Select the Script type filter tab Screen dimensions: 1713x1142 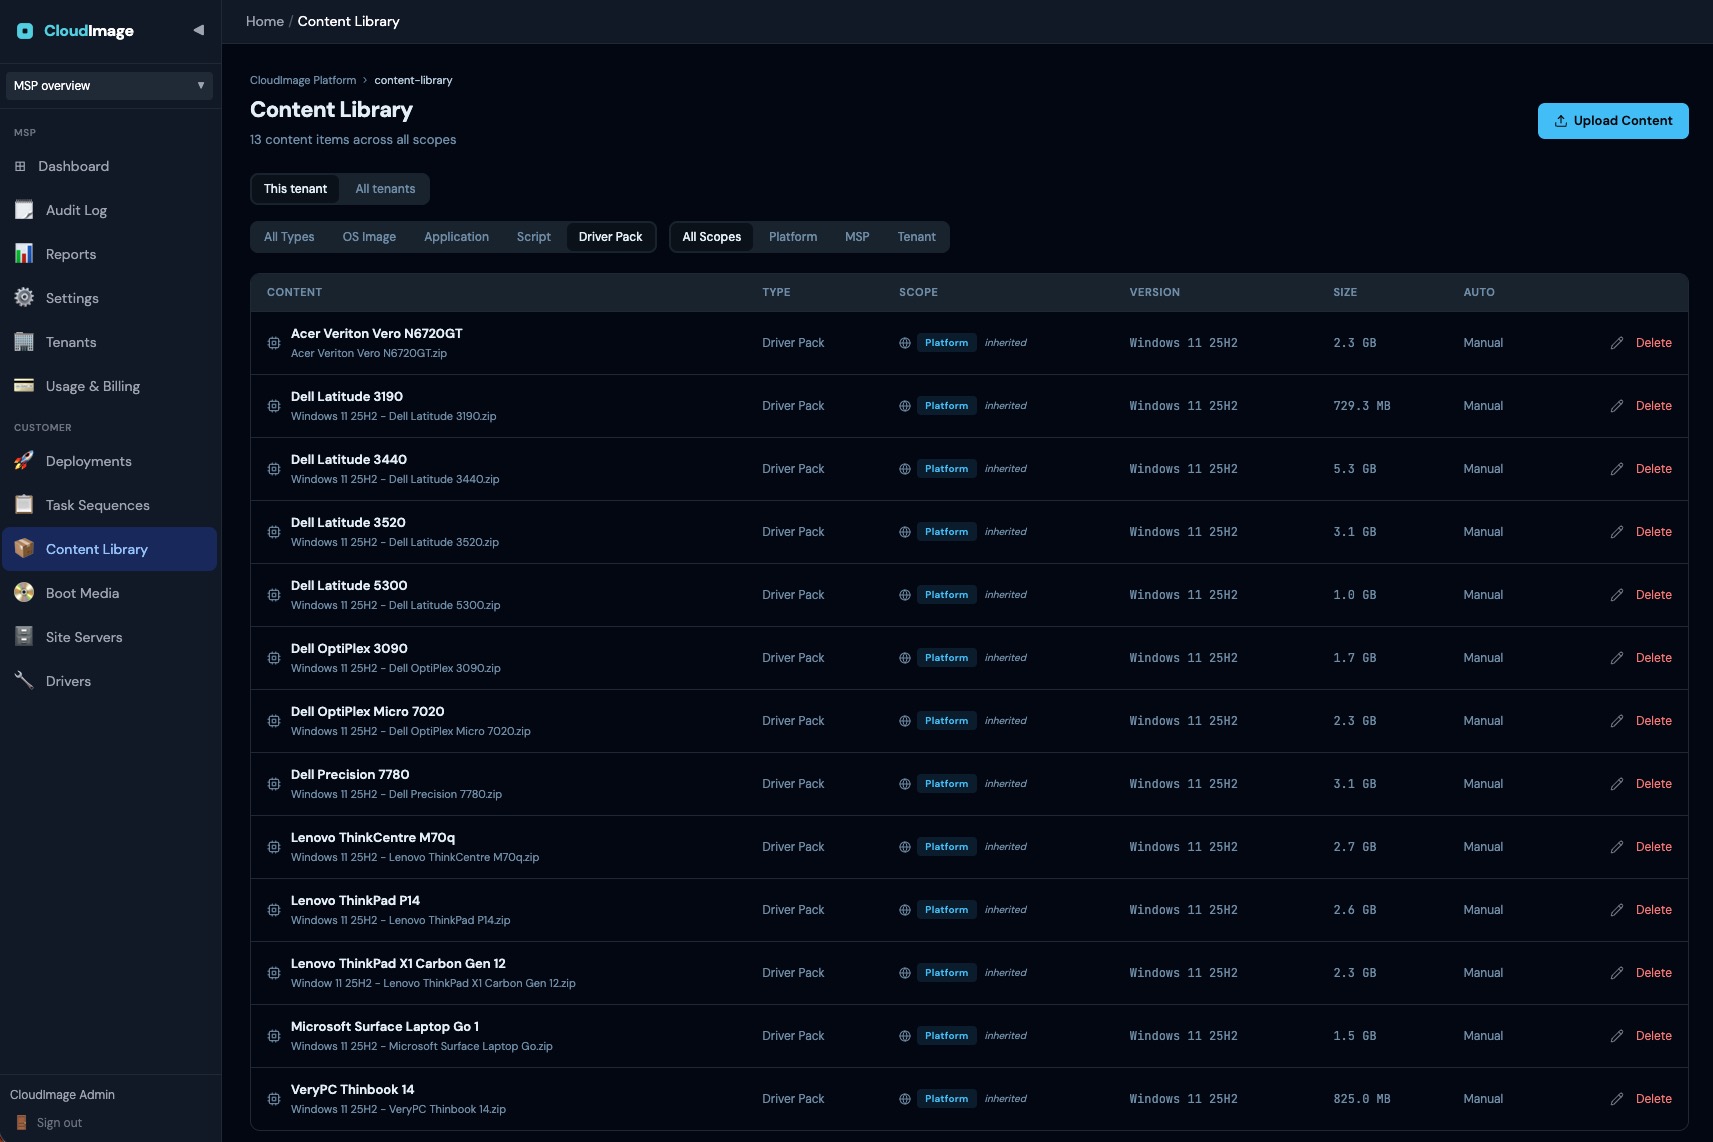pyautogui.click(x=533, y=237)
